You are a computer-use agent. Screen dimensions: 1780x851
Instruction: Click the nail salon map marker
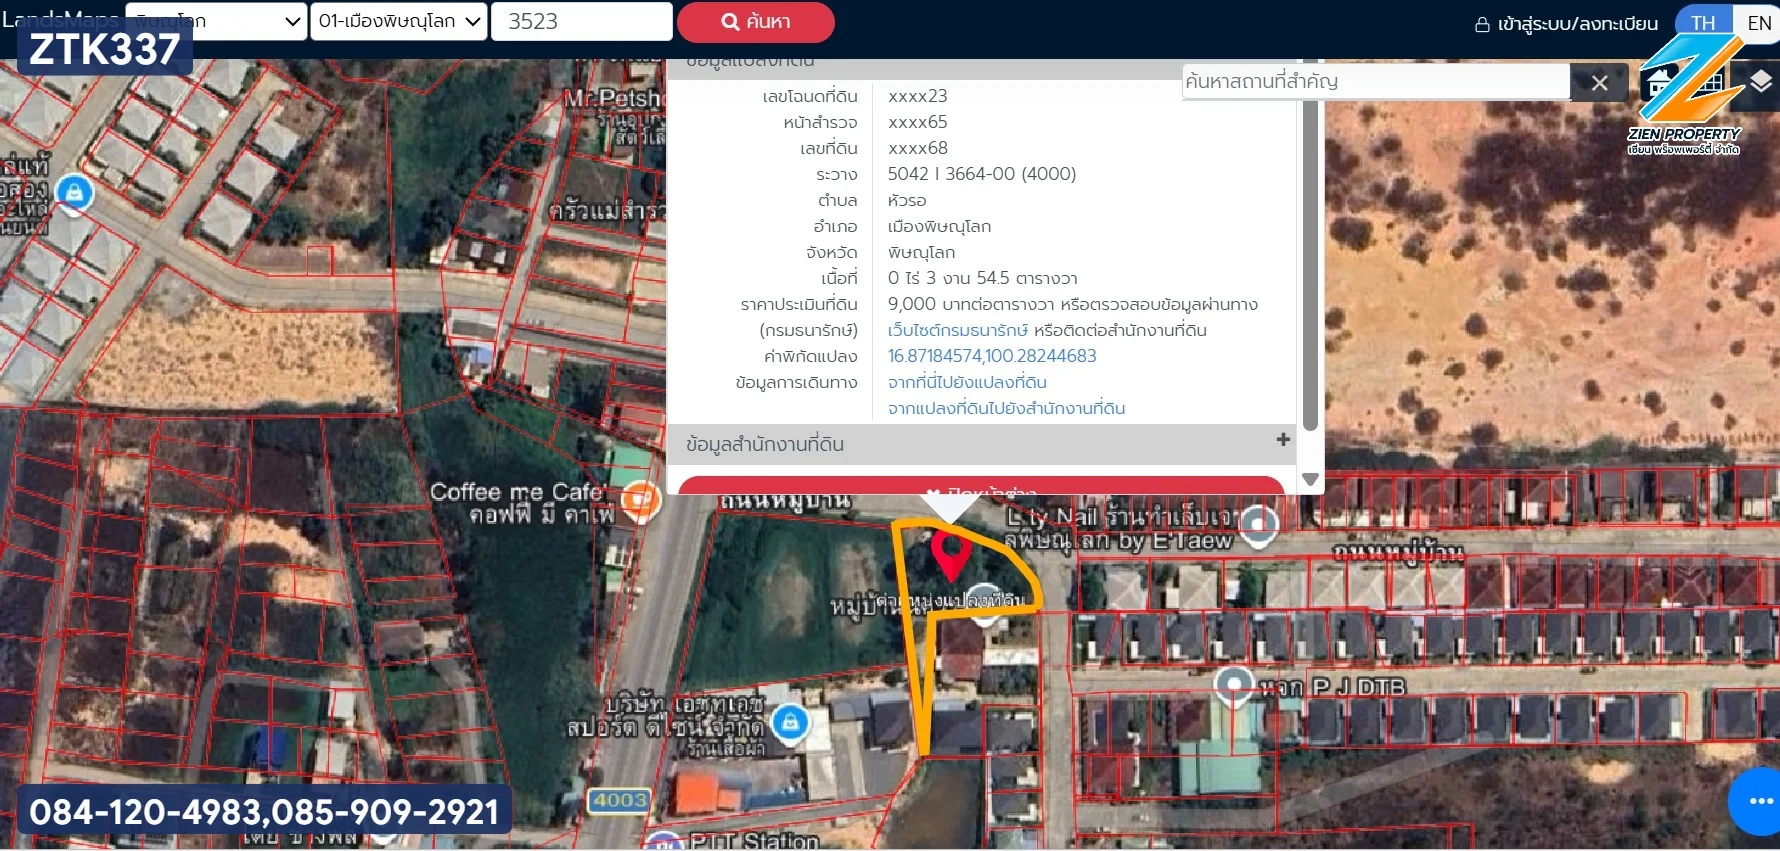coord(1258,524)
